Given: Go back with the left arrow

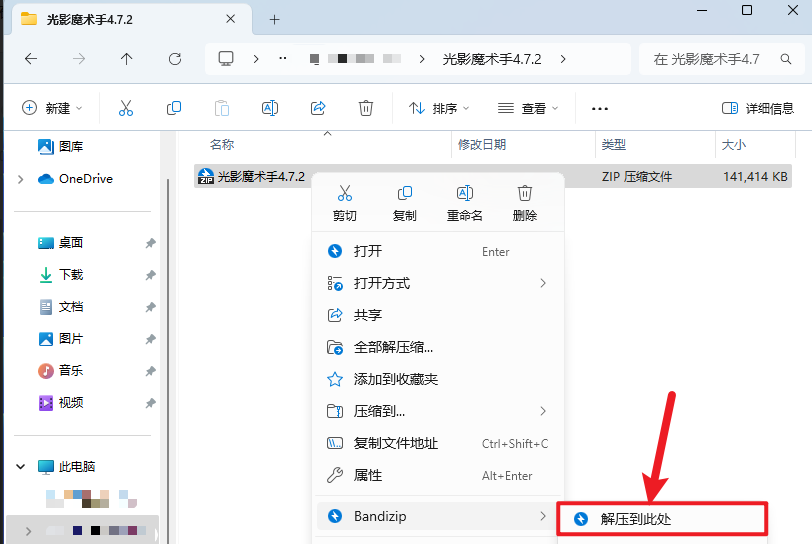Looking at the screenshot, I should [x=31, y=59].
